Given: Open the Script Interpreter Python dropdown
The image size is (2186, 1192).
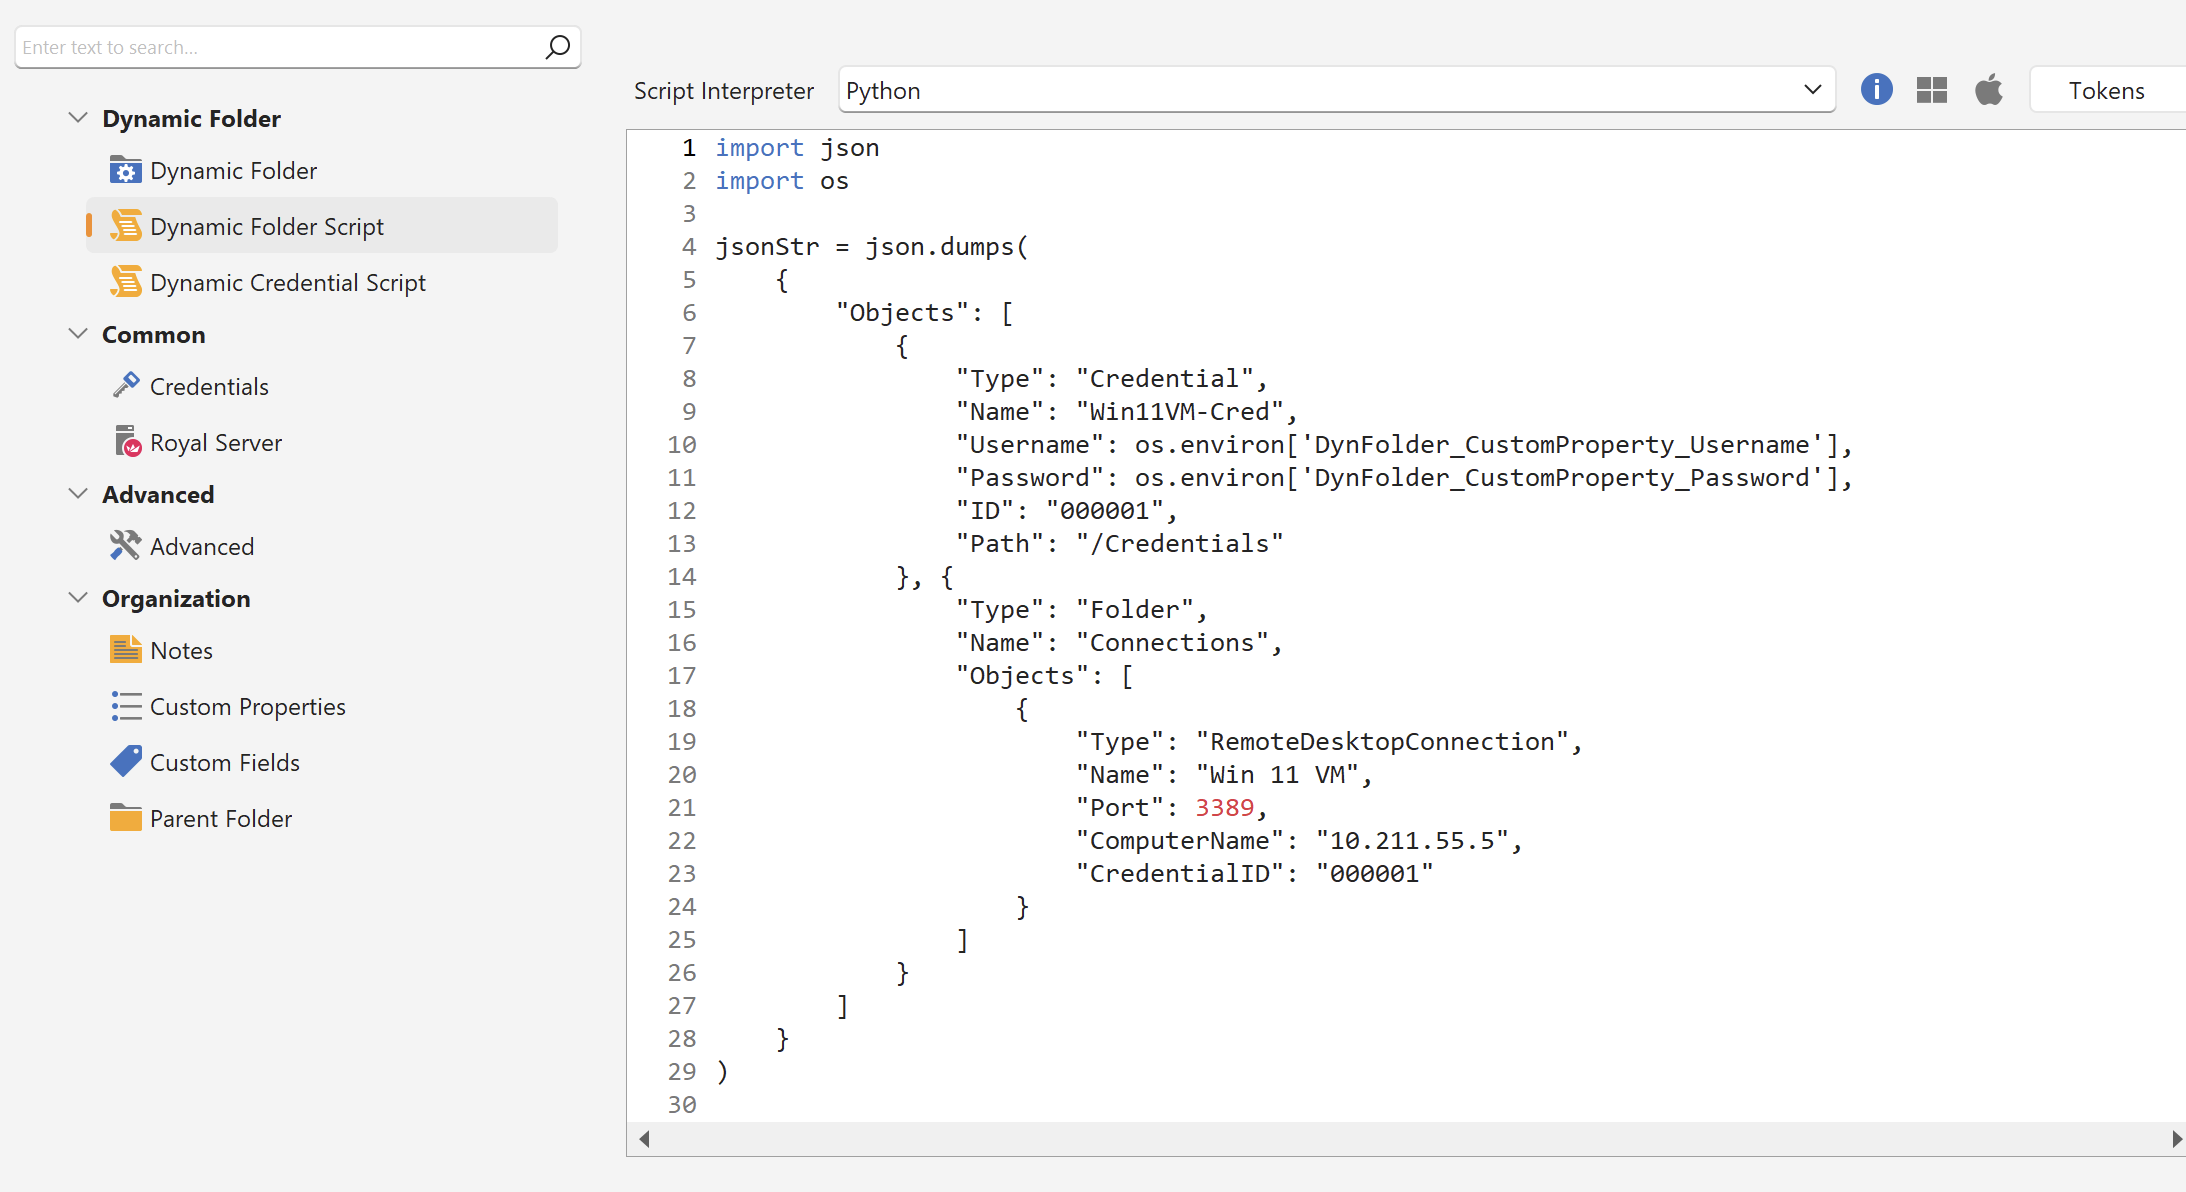Looking at the screenshot, I should [x=1337, y=90].
